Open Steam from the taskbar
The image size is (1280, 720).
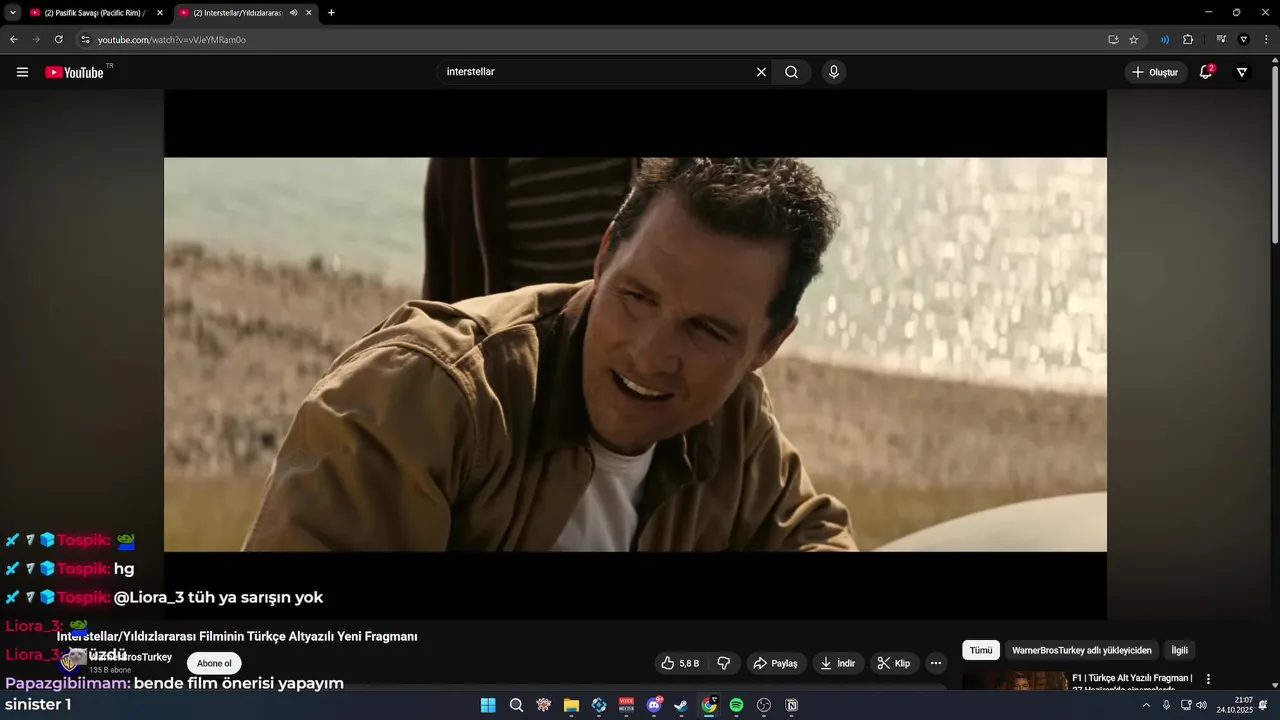pos(681,705)
